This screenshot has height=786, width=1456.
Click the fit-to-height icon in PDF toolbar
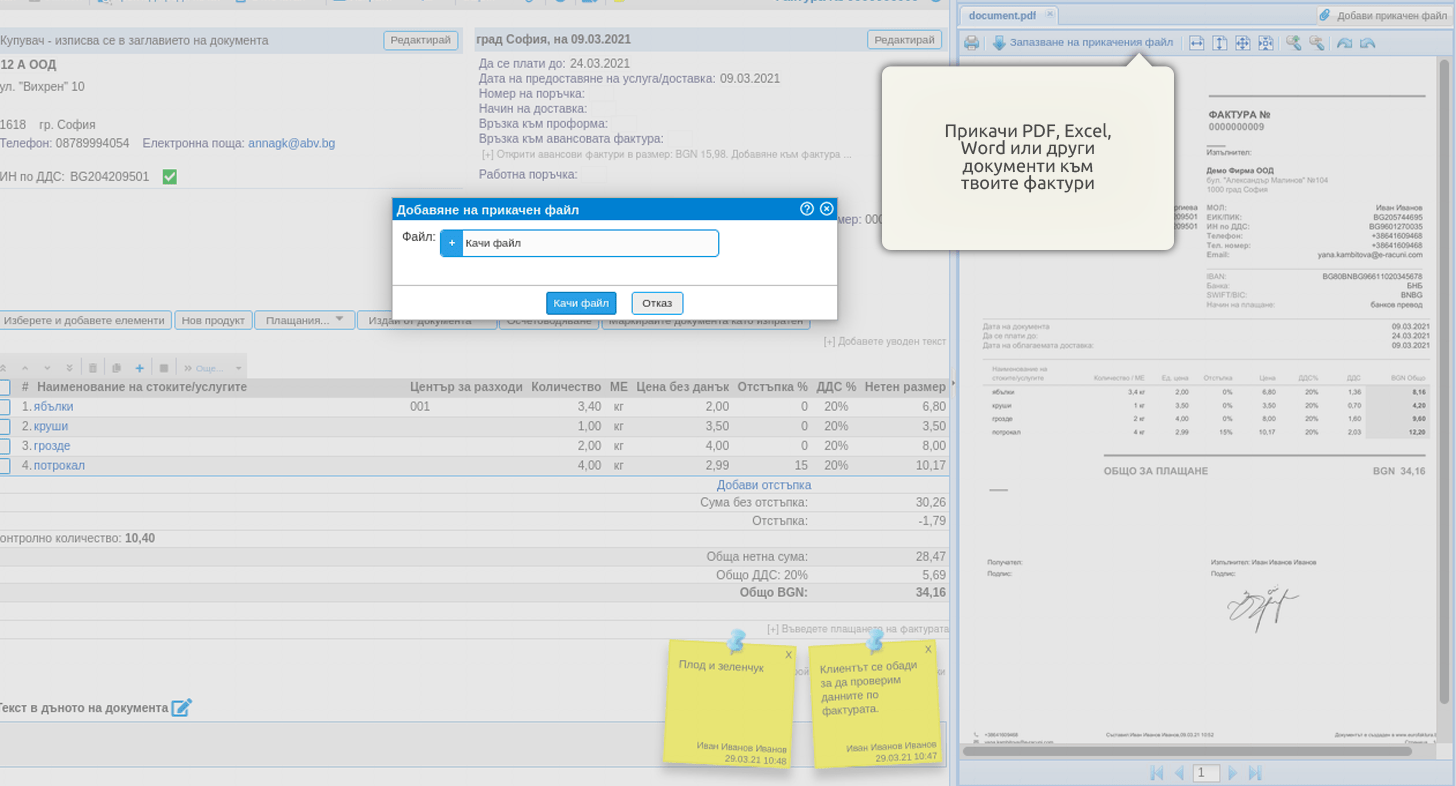coord(1220,43)
